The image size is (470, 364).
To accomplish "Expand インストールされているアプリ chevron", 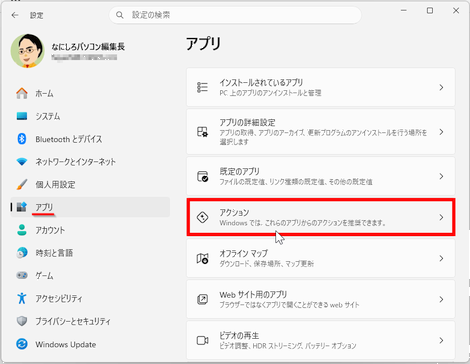I will coord(441,87).
